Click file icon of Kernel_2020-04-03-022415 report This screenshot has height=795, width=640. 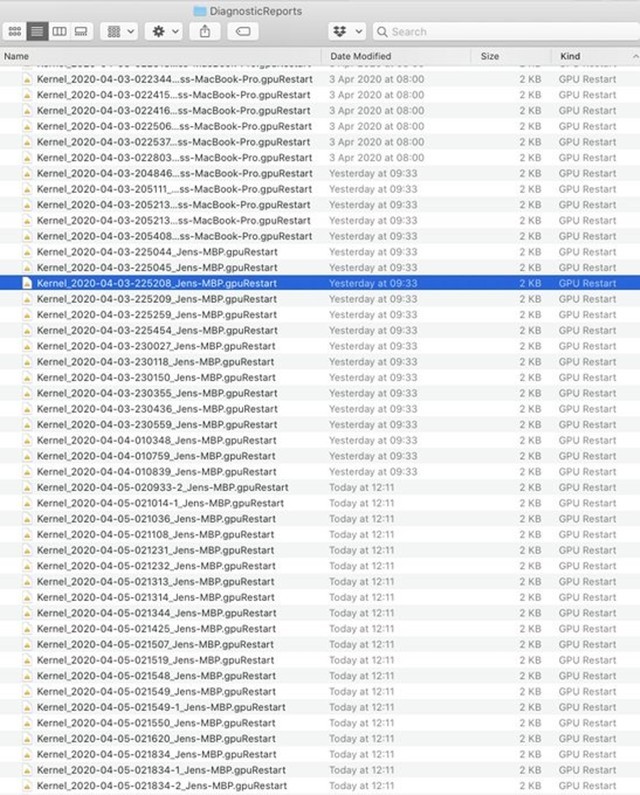click(27, 95)
